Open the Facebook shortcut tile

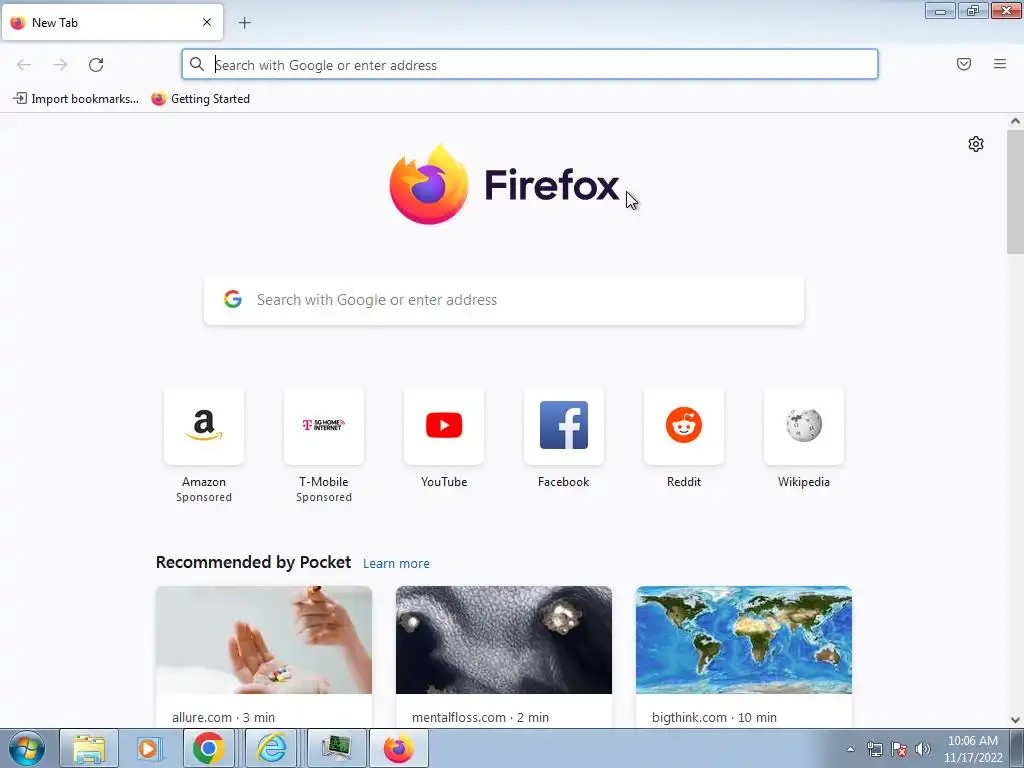[564, 426]
